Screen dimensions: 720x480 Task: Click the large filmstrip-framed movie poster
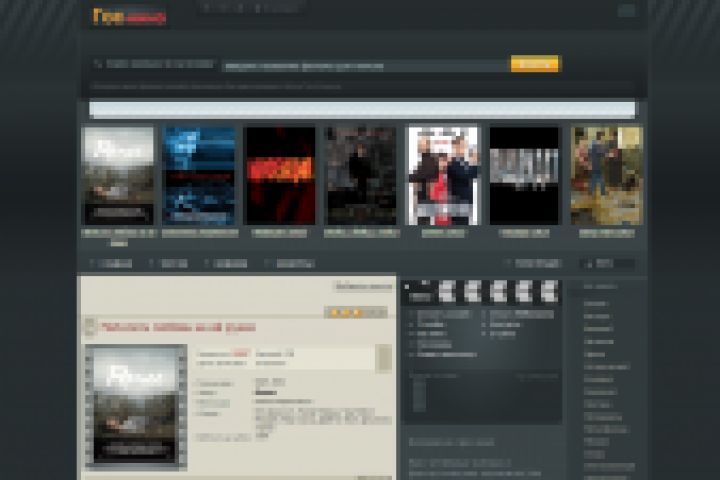136,406
